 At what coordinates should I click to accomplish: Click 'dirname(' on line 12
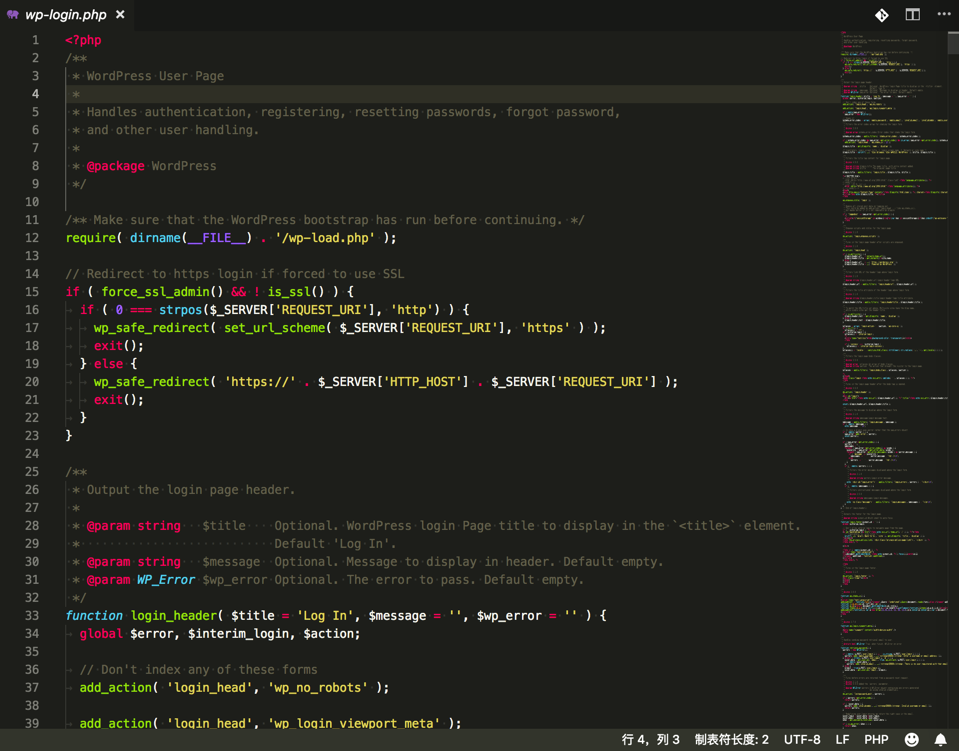point(158,238)
